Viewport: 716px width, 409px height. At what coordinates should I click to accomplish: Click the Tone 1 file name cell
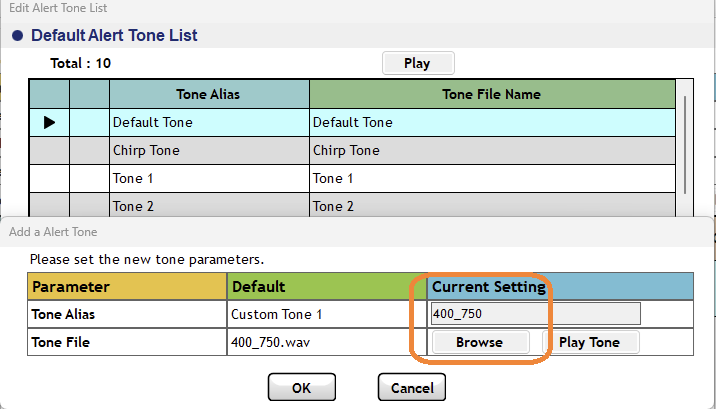(492, 178)
